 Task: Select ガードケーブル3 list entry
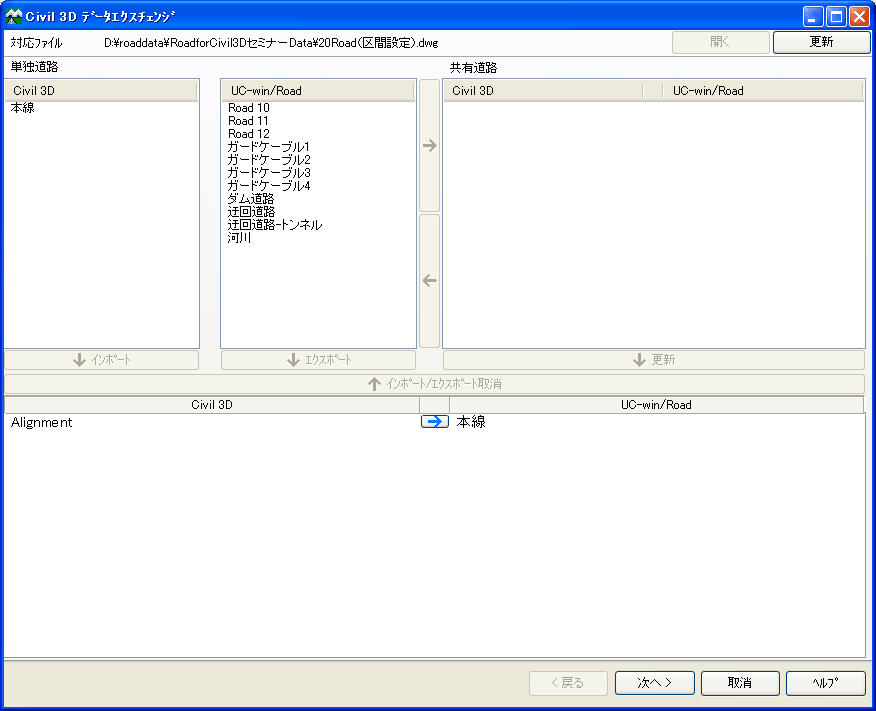point(269,173)
